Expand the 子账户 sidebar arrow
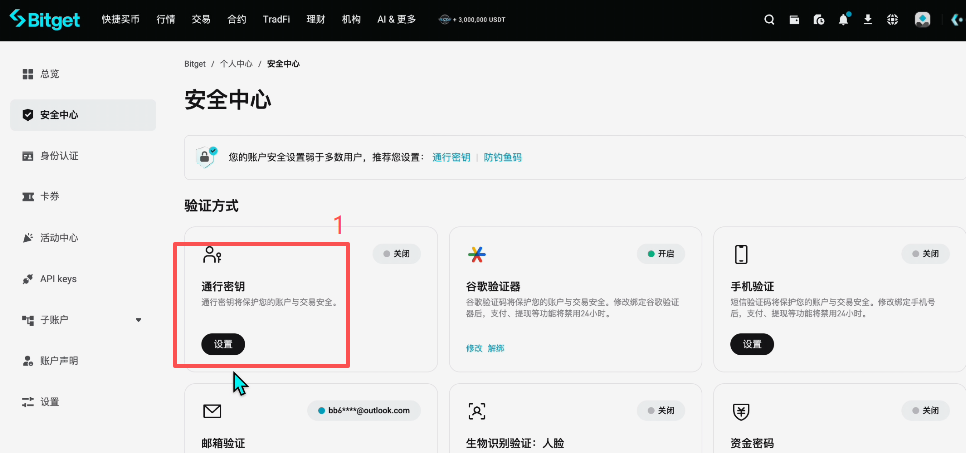 coord(139,320)
